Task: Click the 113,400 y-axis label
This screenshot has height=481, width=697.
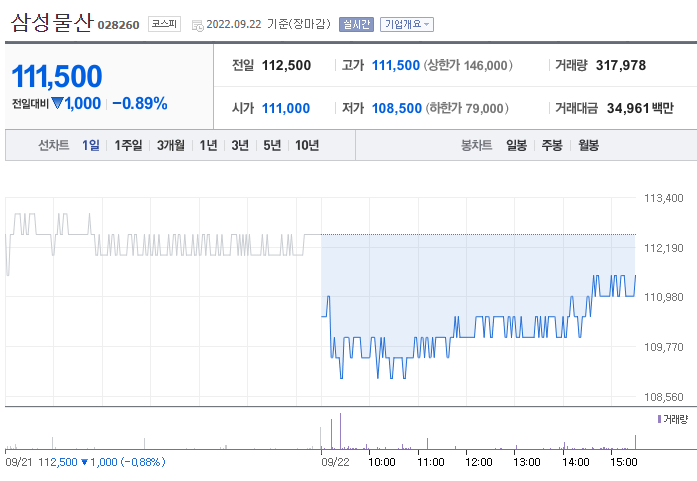Action: [664, 198]
